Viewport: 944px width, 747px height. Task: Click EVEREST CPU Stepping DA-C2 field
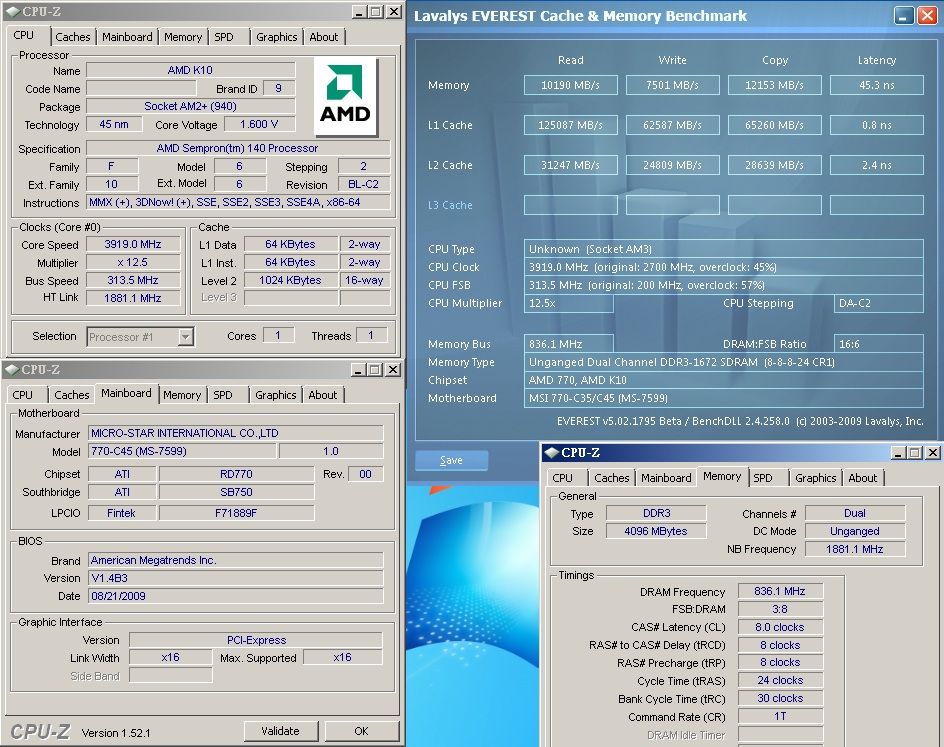[879, 303]
